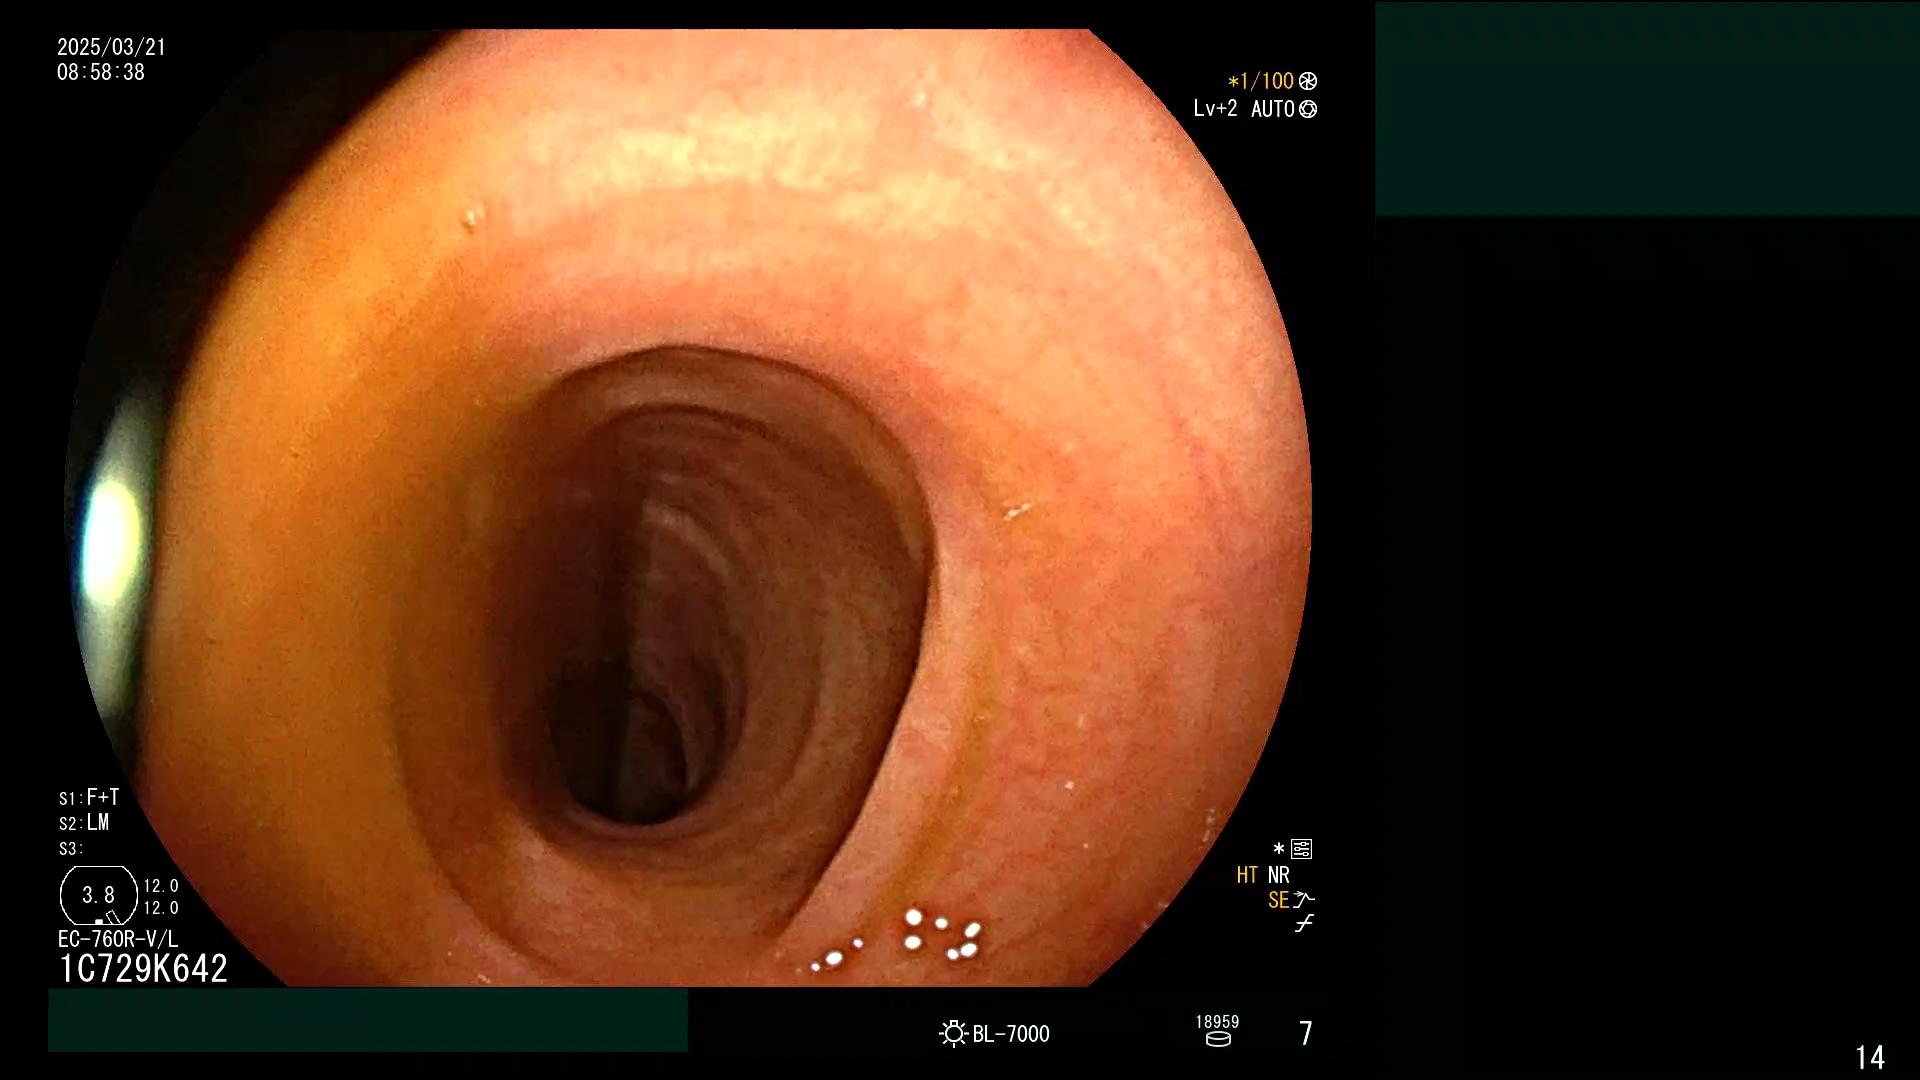Image resolution: width=1920 pixels, height=1080 pixels.
Task: Click the scope tip diagram showing 3.8
Action: coord(99,896)
